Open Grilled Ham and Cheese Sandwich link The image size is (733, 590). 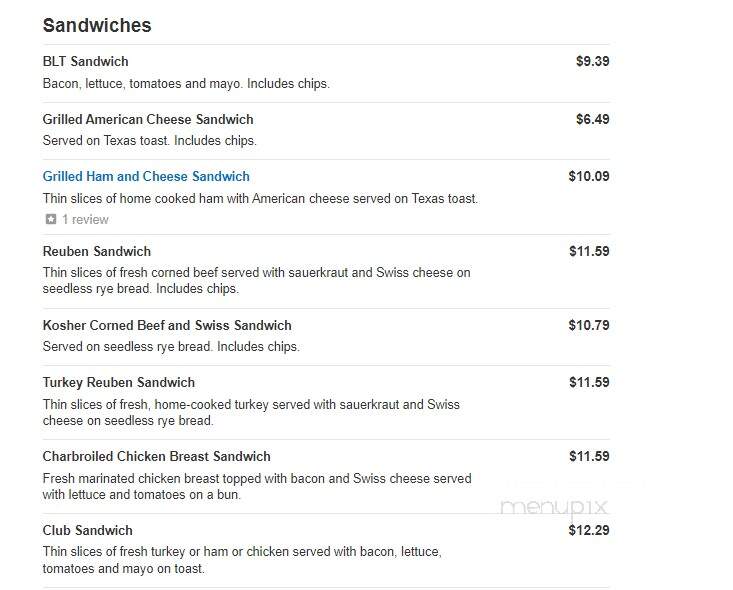click(x=146, y=176)
